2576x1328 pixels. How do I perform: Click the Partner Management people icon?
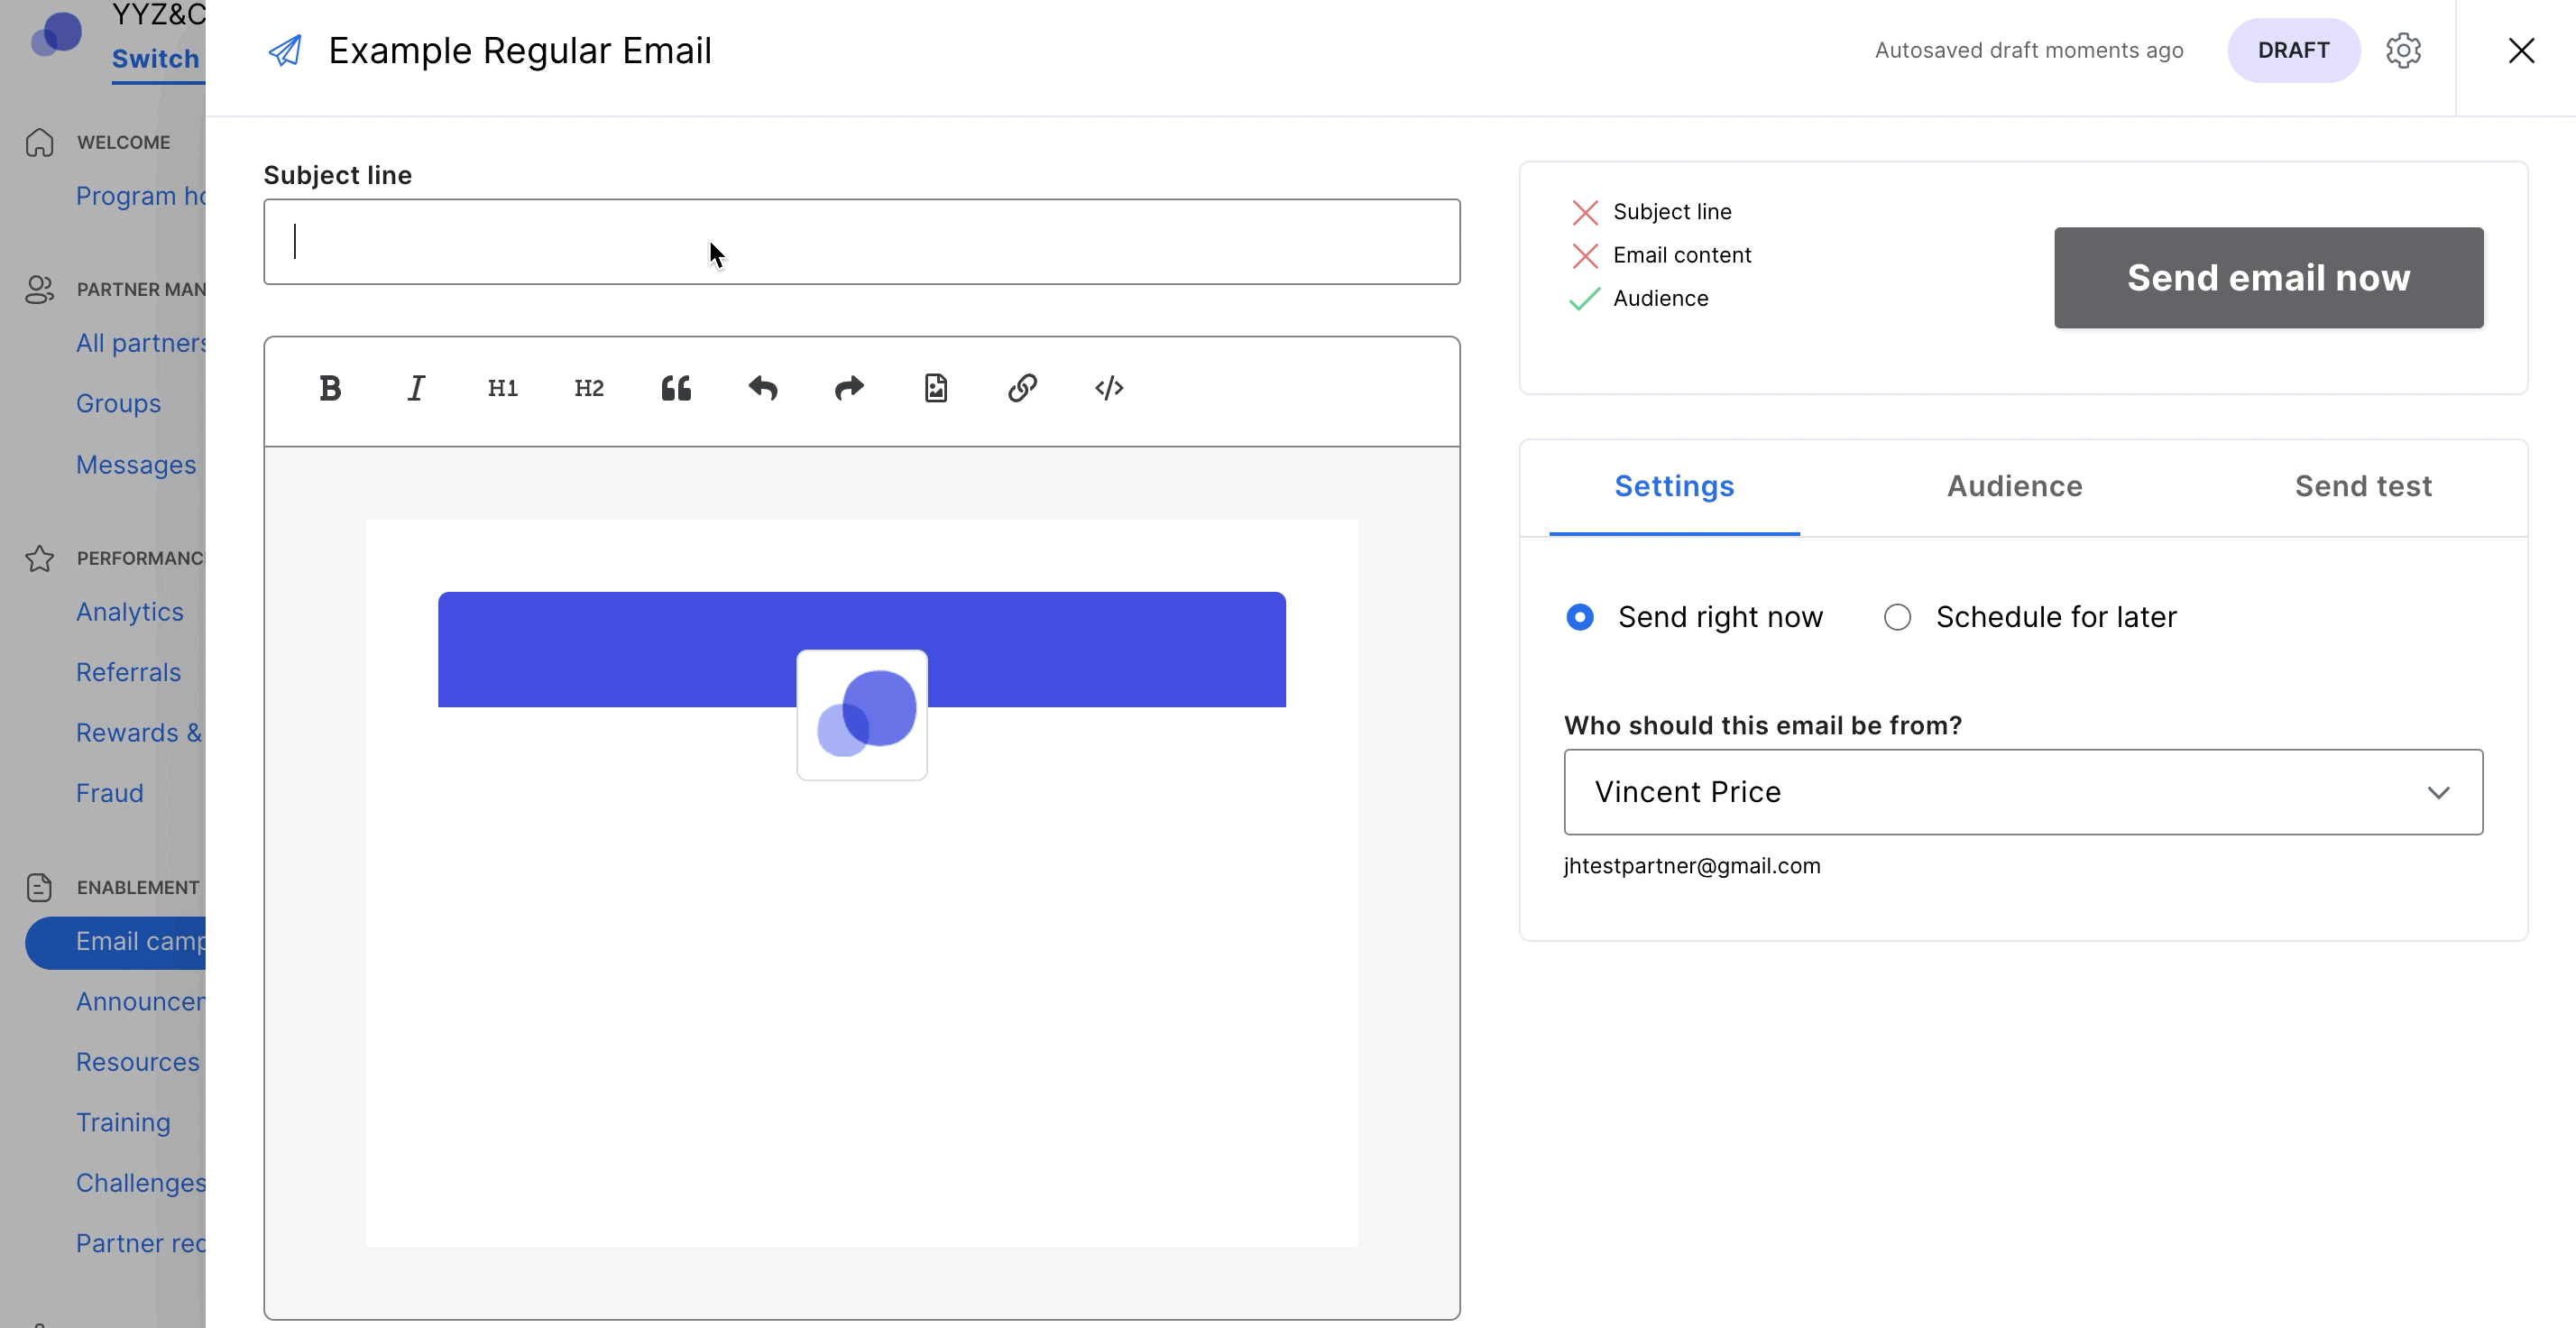point(40,289)
